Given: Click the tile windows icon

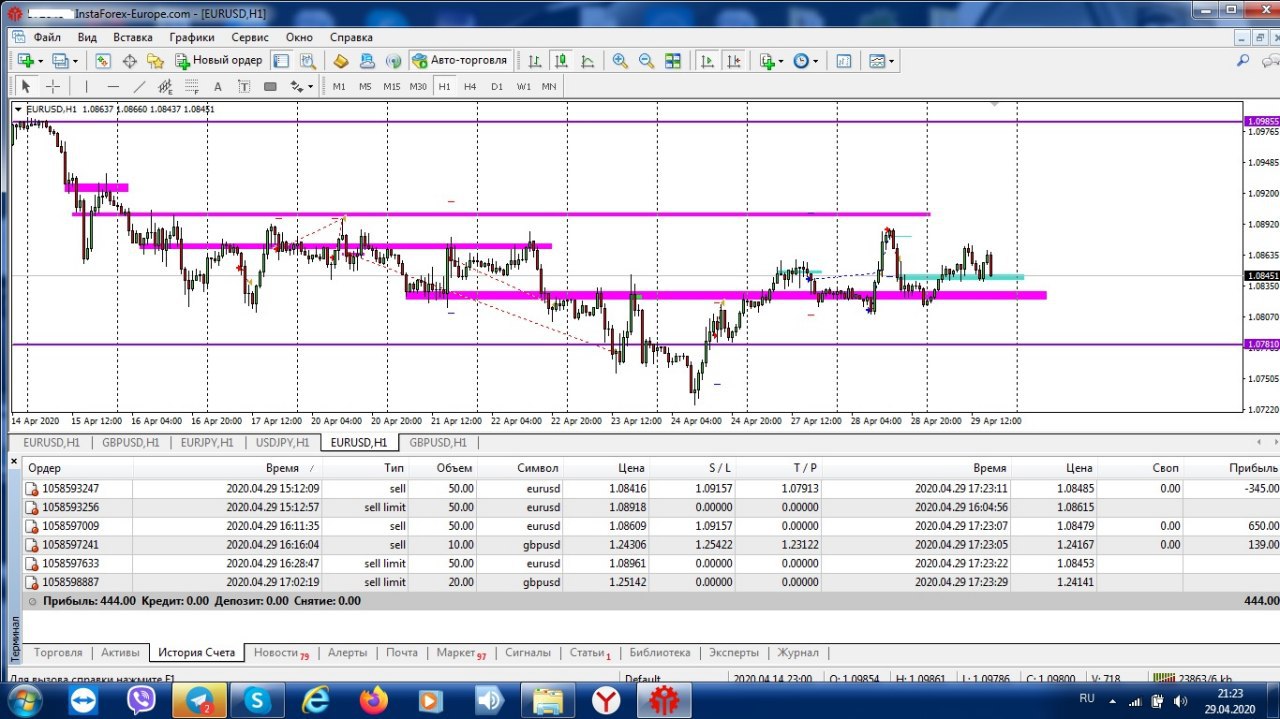Looking at the screenshot, I should (x=673, y=61).
